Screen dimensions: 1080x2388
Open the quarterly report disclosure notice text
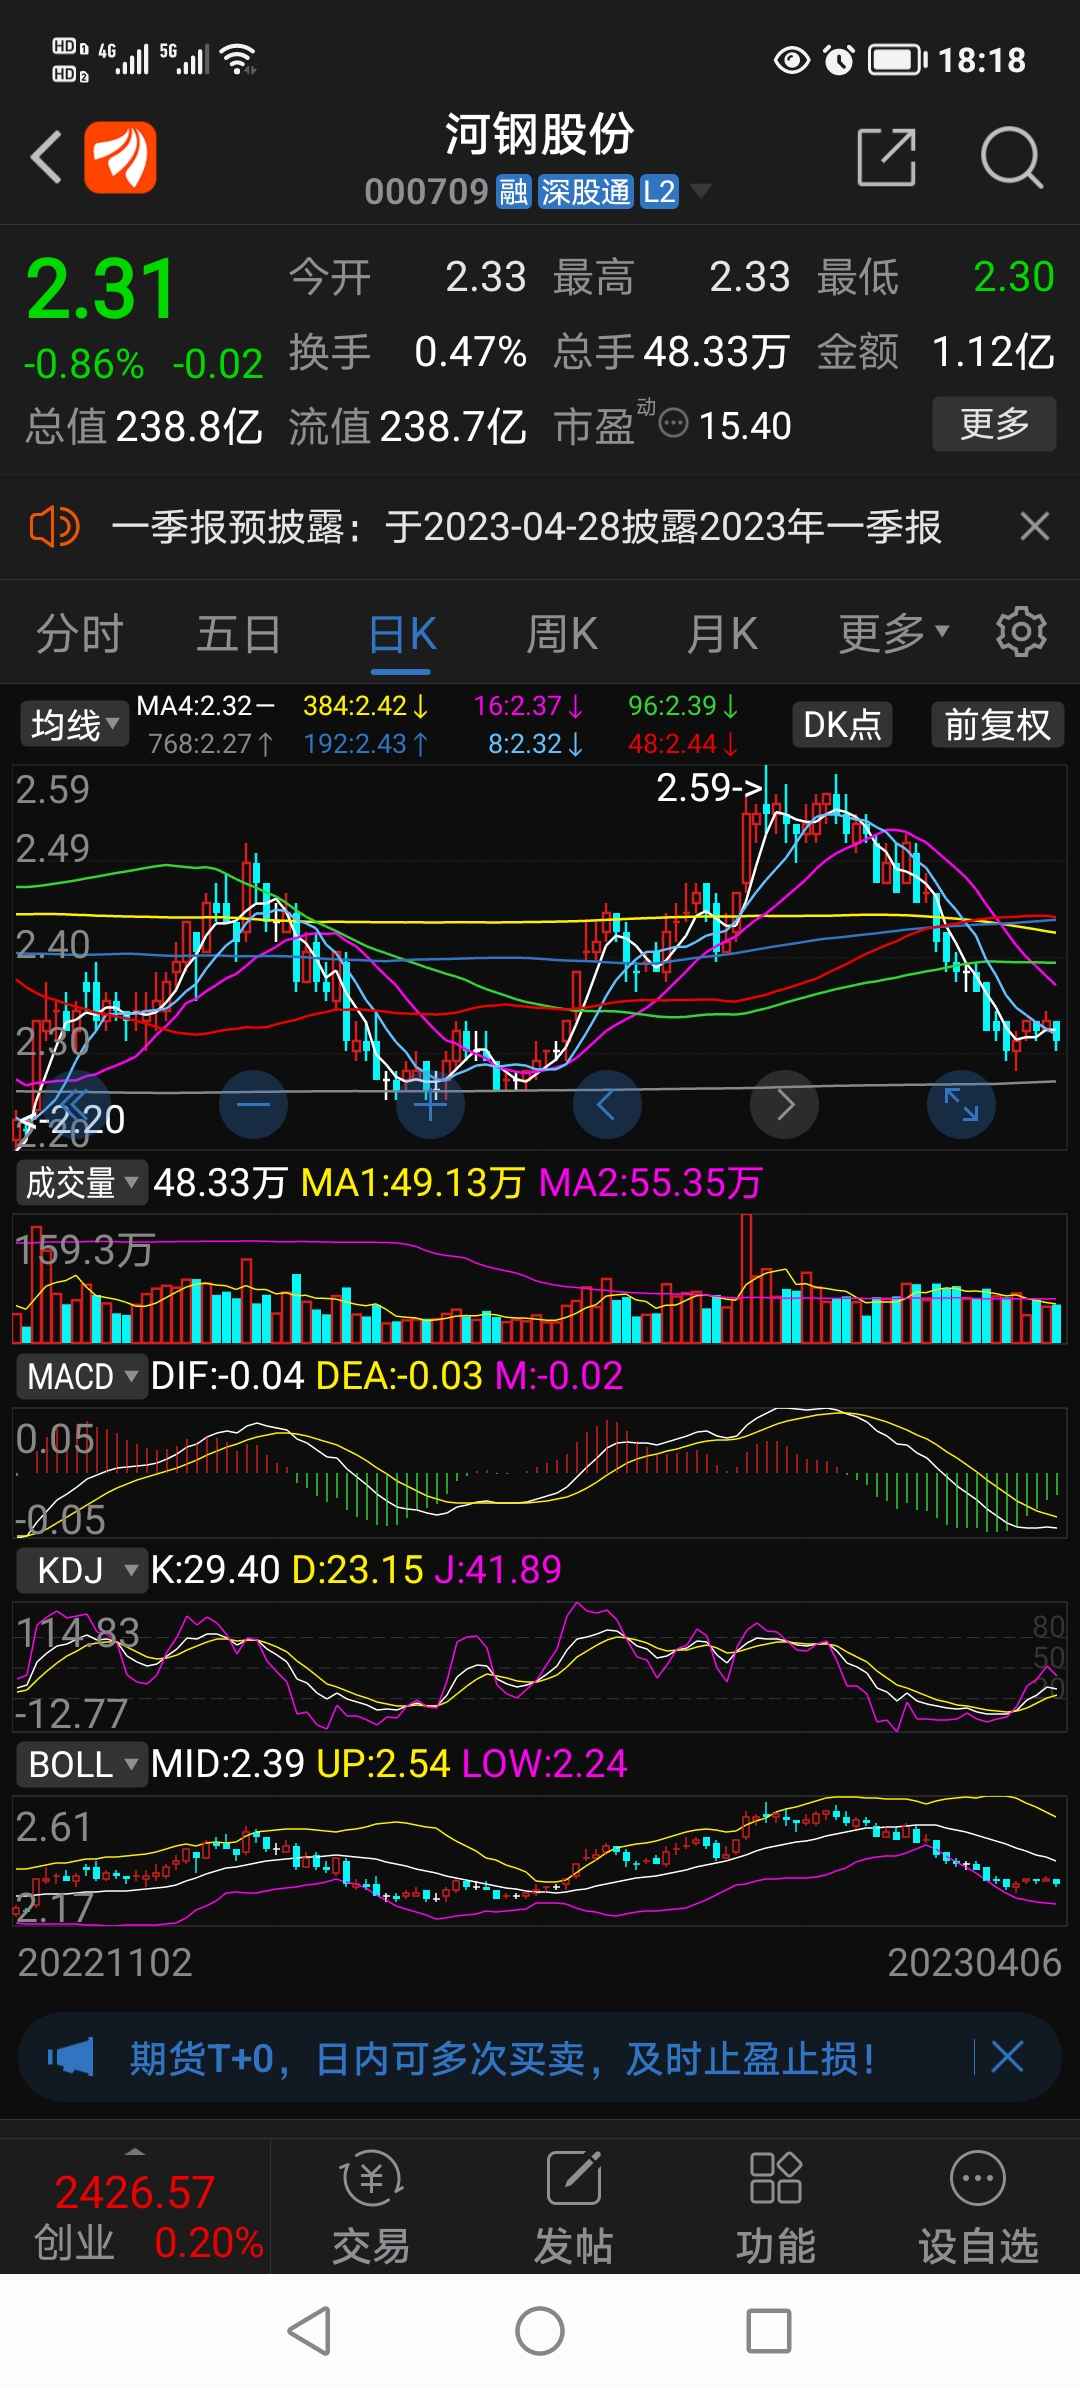(526, 526)
